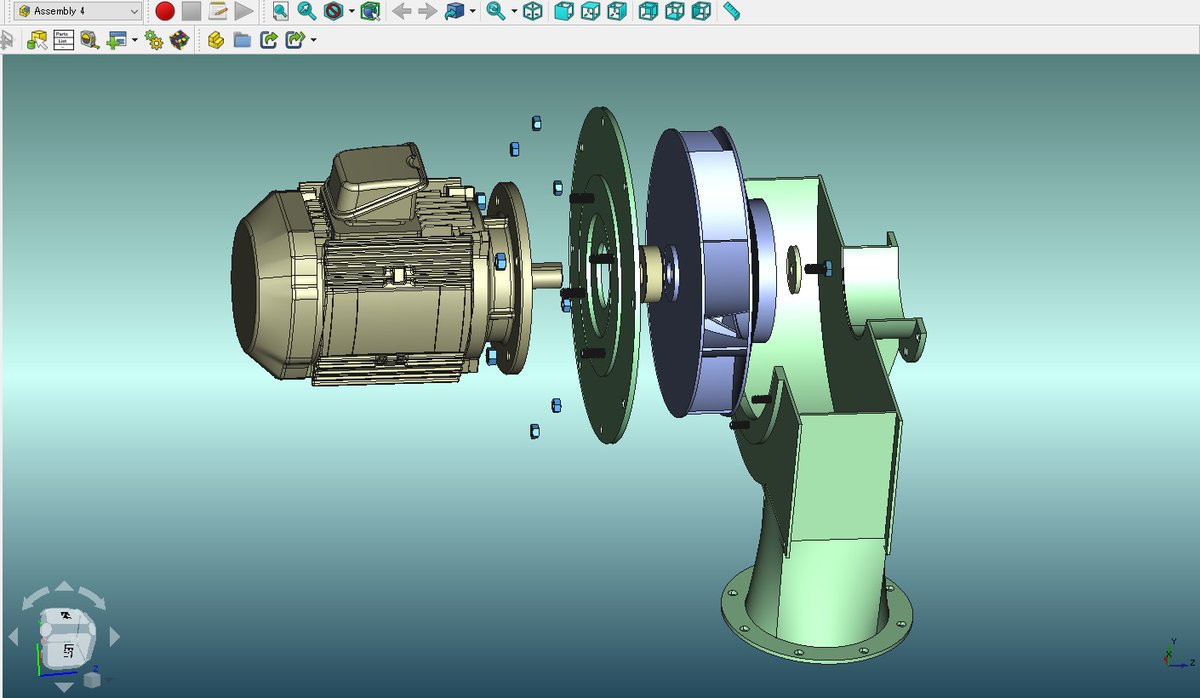The width and height of the screenshot is (1200, 698).
Task: Click the prohibited-circle tool icon
Action: coord(333,11)
